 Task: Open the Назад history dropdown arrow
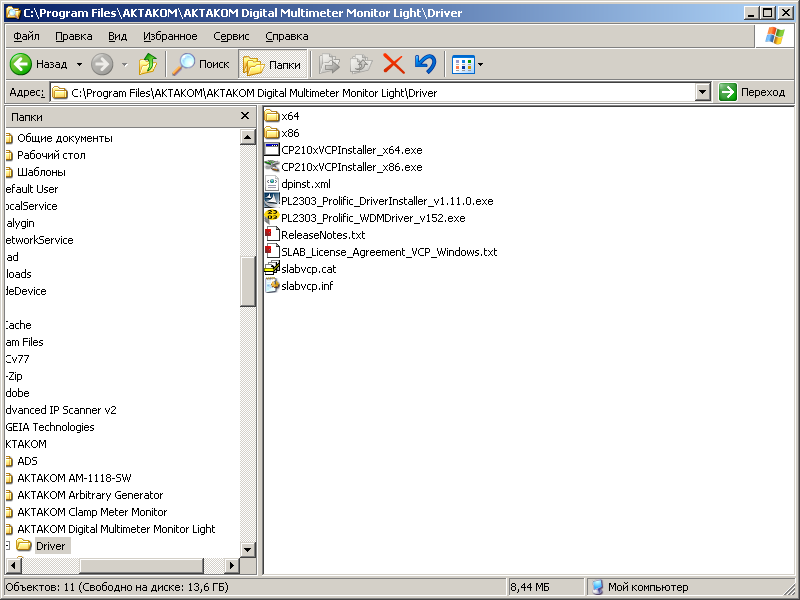point(79,64)
